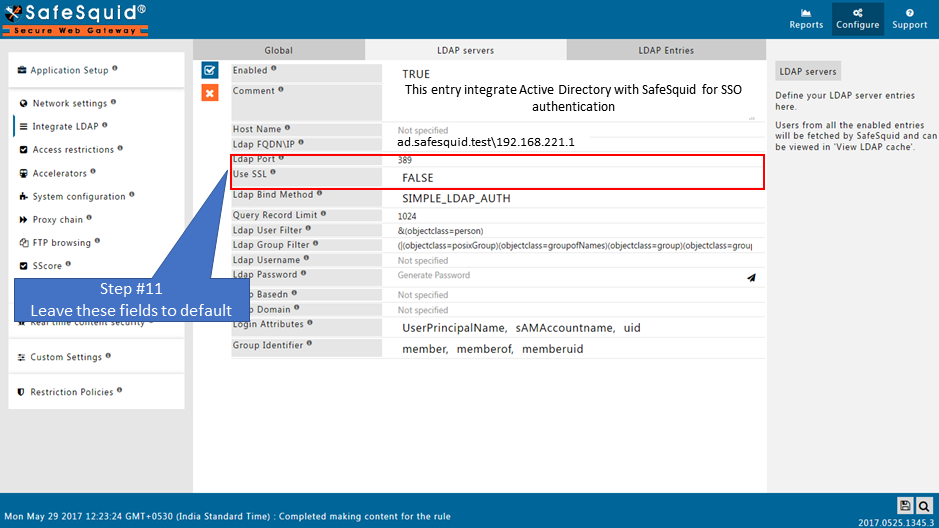Image resolution: width=939 pixels, height=528 pixels.
Task: Edit the Ldap Group Filter field
Action: click(x=573, y=245)
